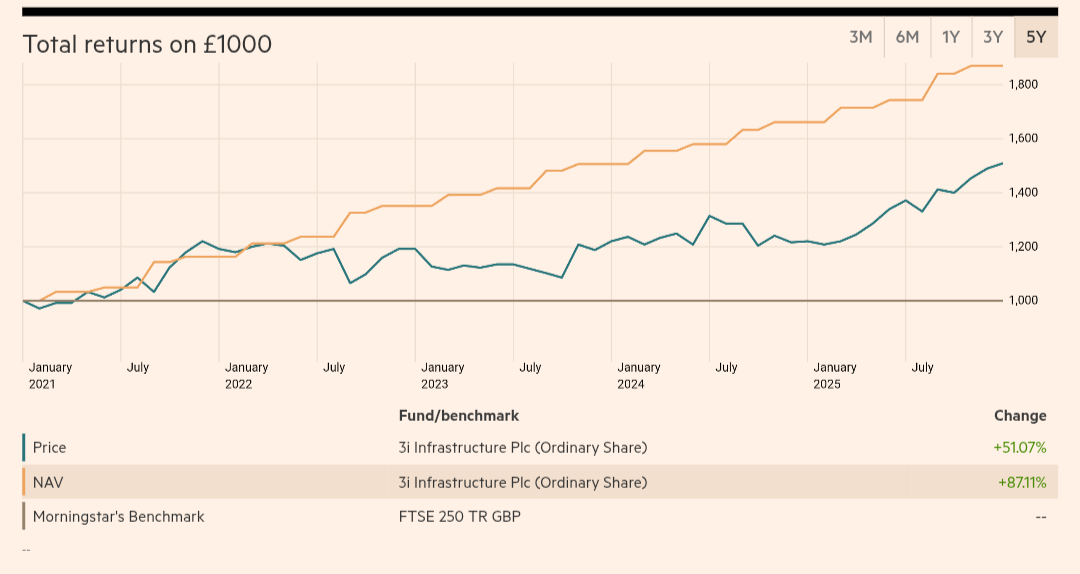1080x574 pixels.
Task: Click the January 2022 axis label
Action: coord(247,376)
